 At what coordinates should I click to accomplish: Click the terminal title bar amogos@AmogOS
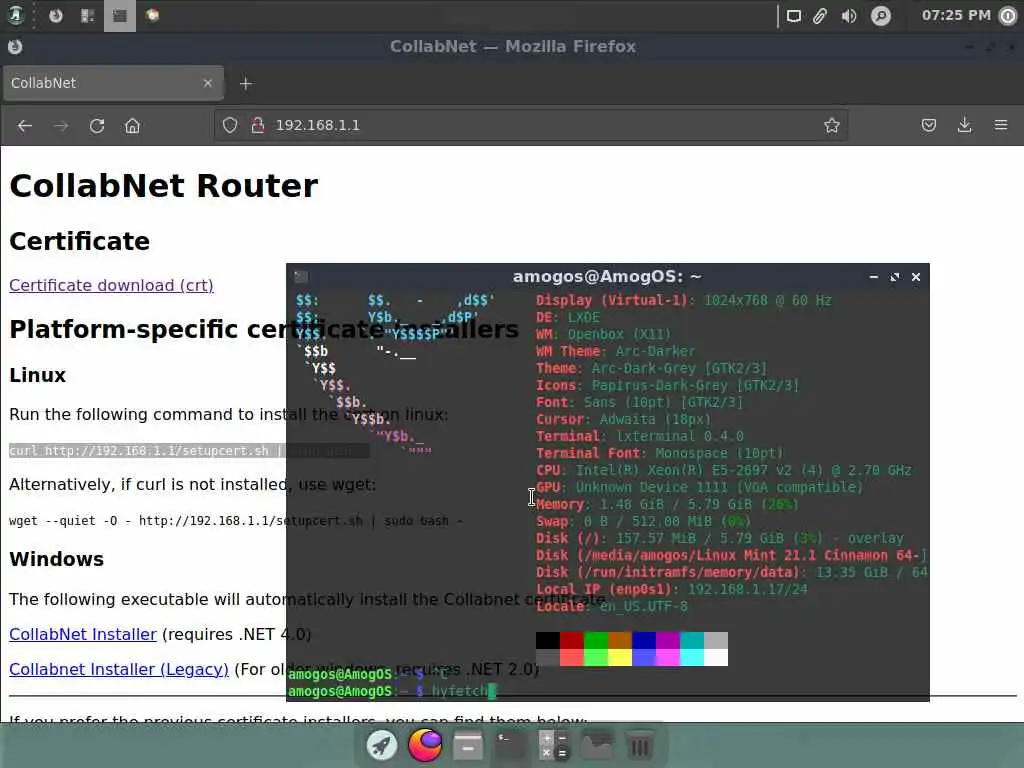tap(607, 277)
